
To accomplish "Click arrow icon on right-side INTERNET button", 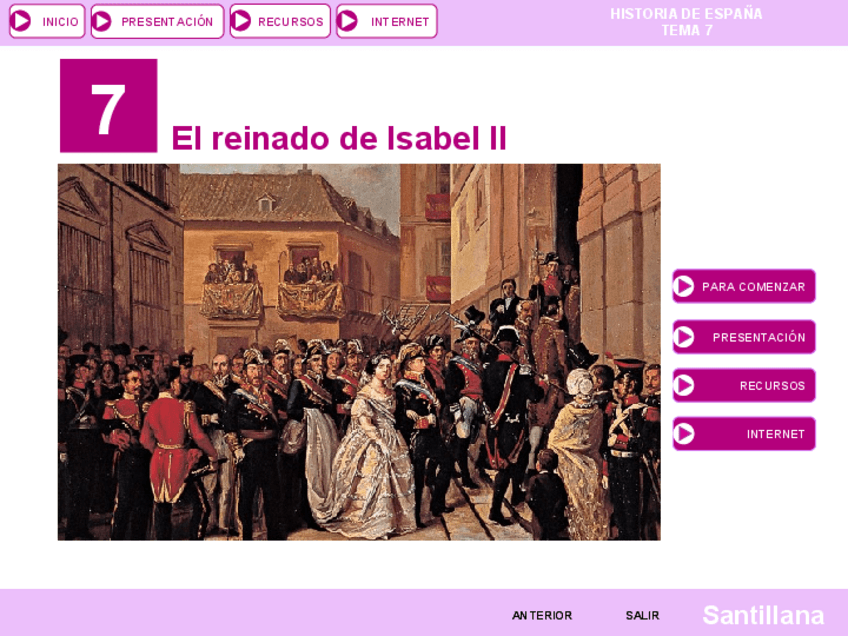I will pos(684,434).
